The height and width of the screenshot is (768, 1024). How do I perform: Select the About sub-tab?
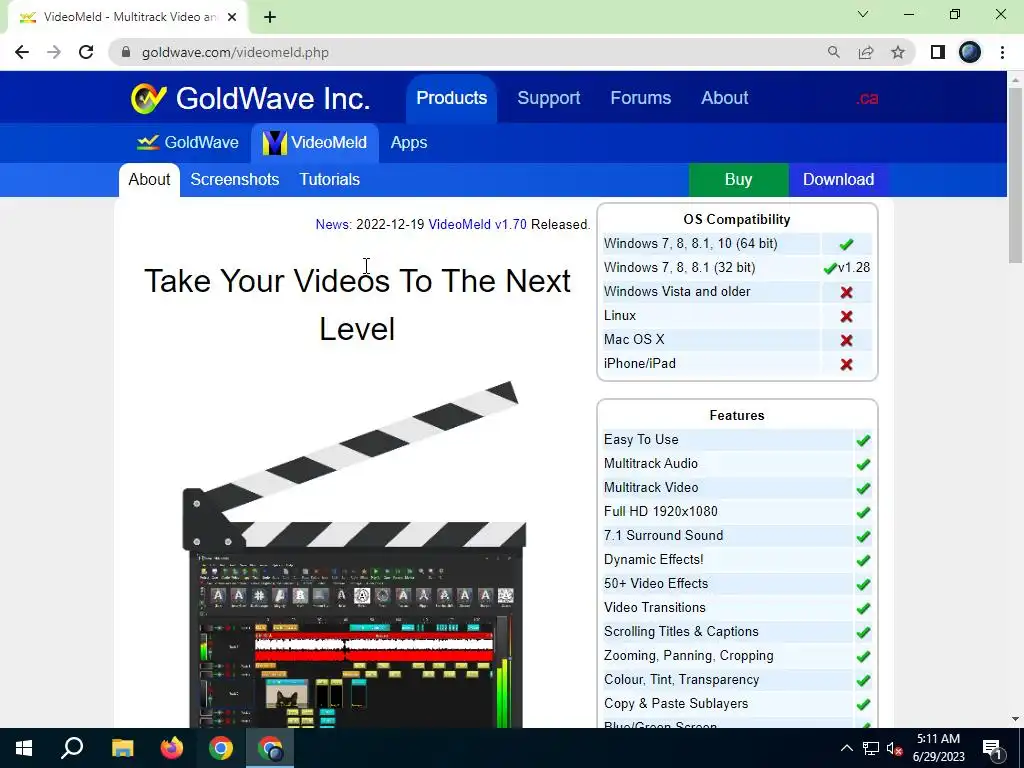click(x=149, y=180)
